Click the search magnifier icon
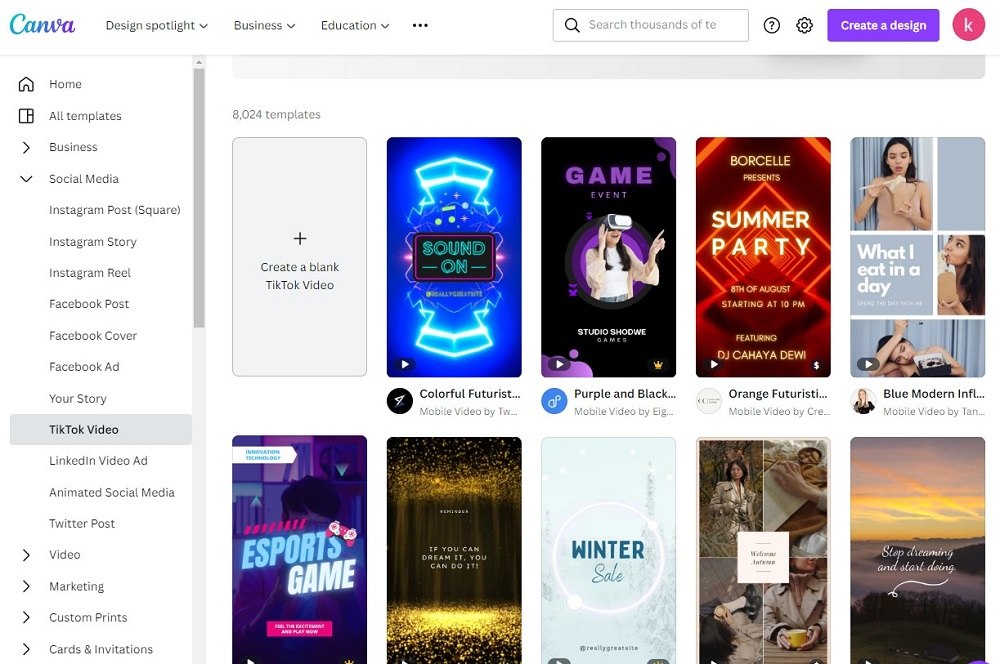1000x664 pixels. pos(571,25)
